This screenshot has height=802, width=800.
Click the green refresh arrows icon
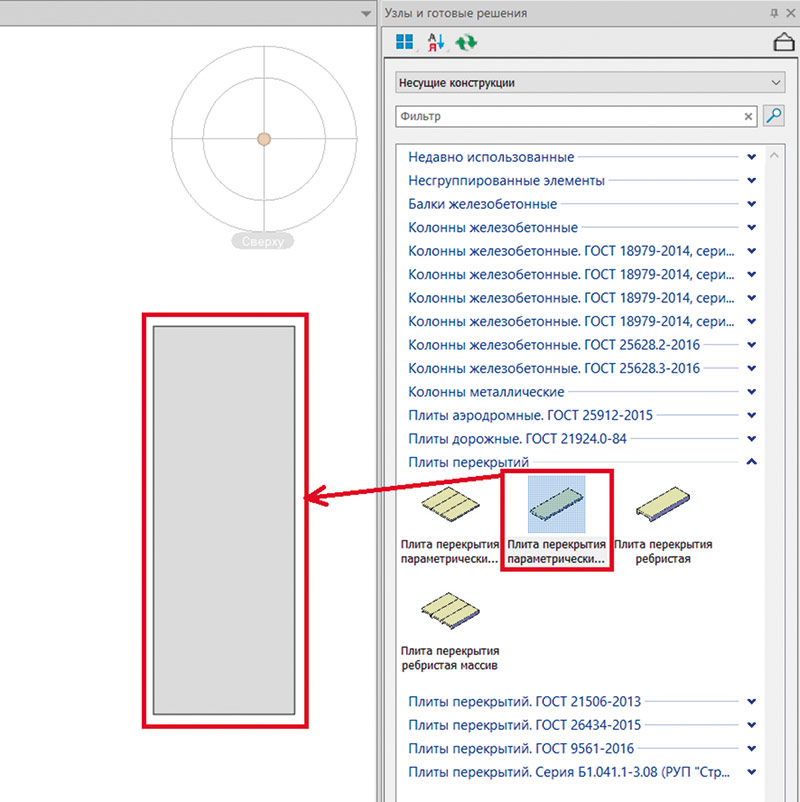465,43
